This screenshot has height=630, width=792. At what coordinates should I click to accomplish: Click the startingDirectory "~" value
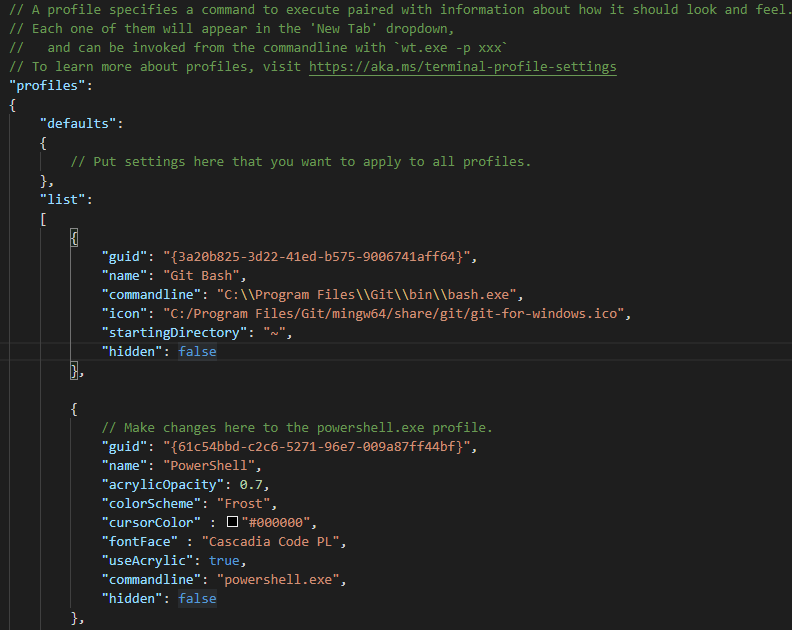click(x=274, y=333)
